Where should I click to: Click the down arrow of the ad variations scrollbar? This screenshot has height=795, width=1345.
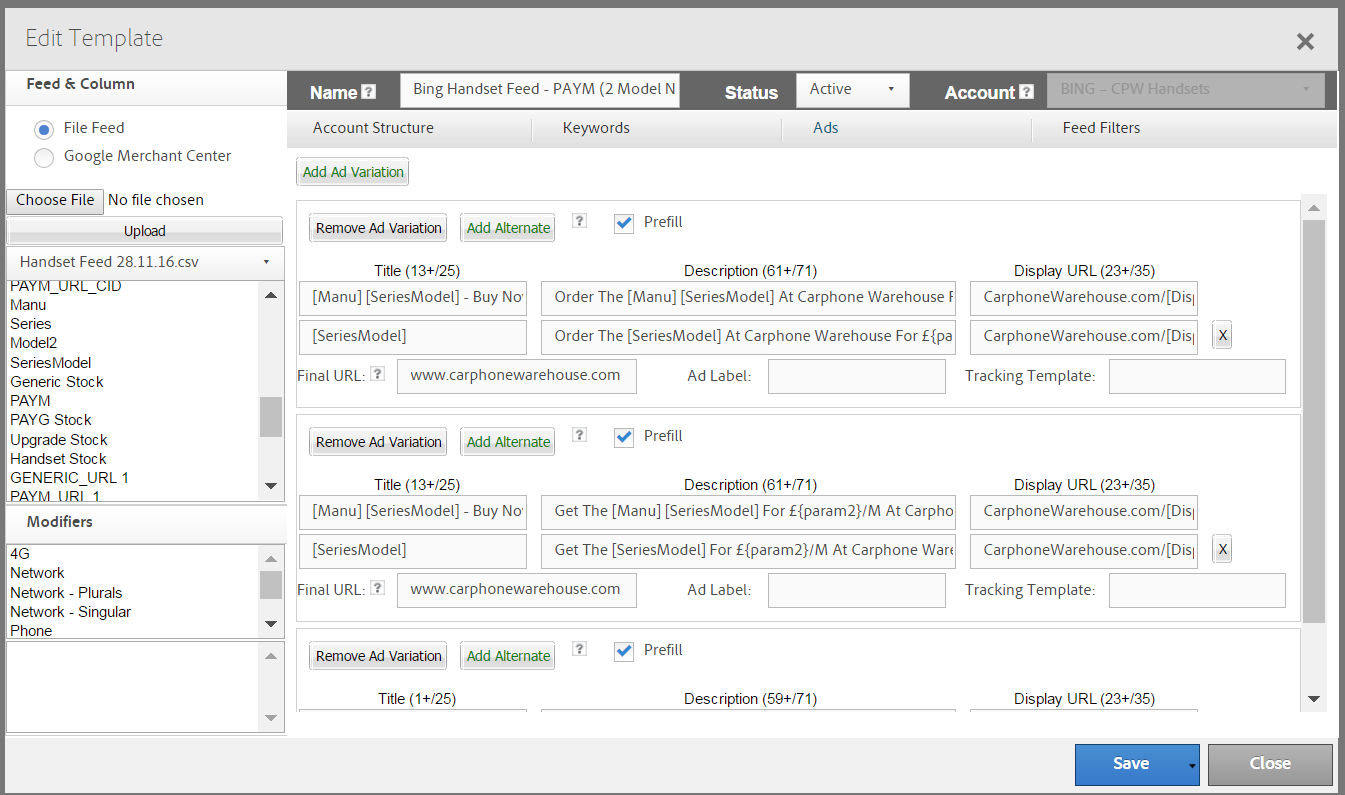(1314, 699)
